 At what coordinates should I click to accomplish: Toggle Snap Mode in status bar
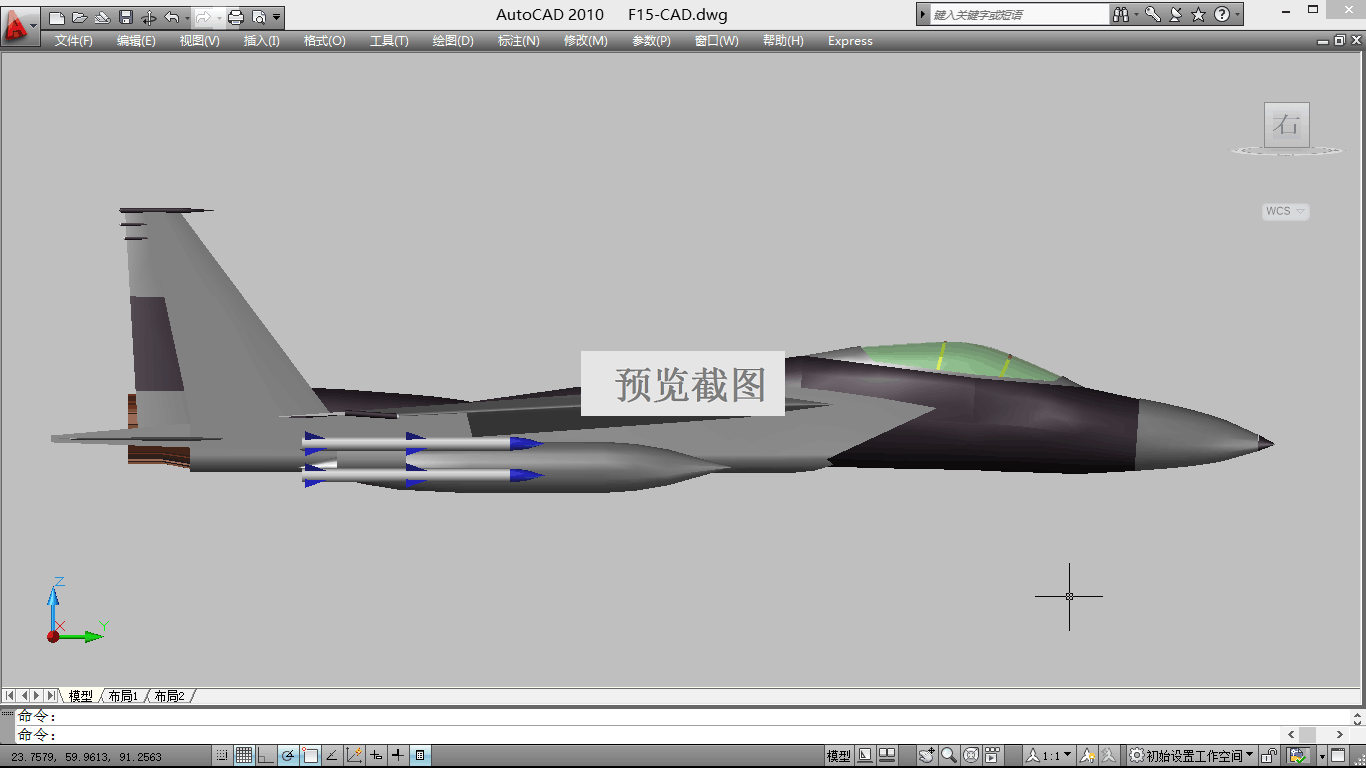pyautogui.click(x=222, y=756)
